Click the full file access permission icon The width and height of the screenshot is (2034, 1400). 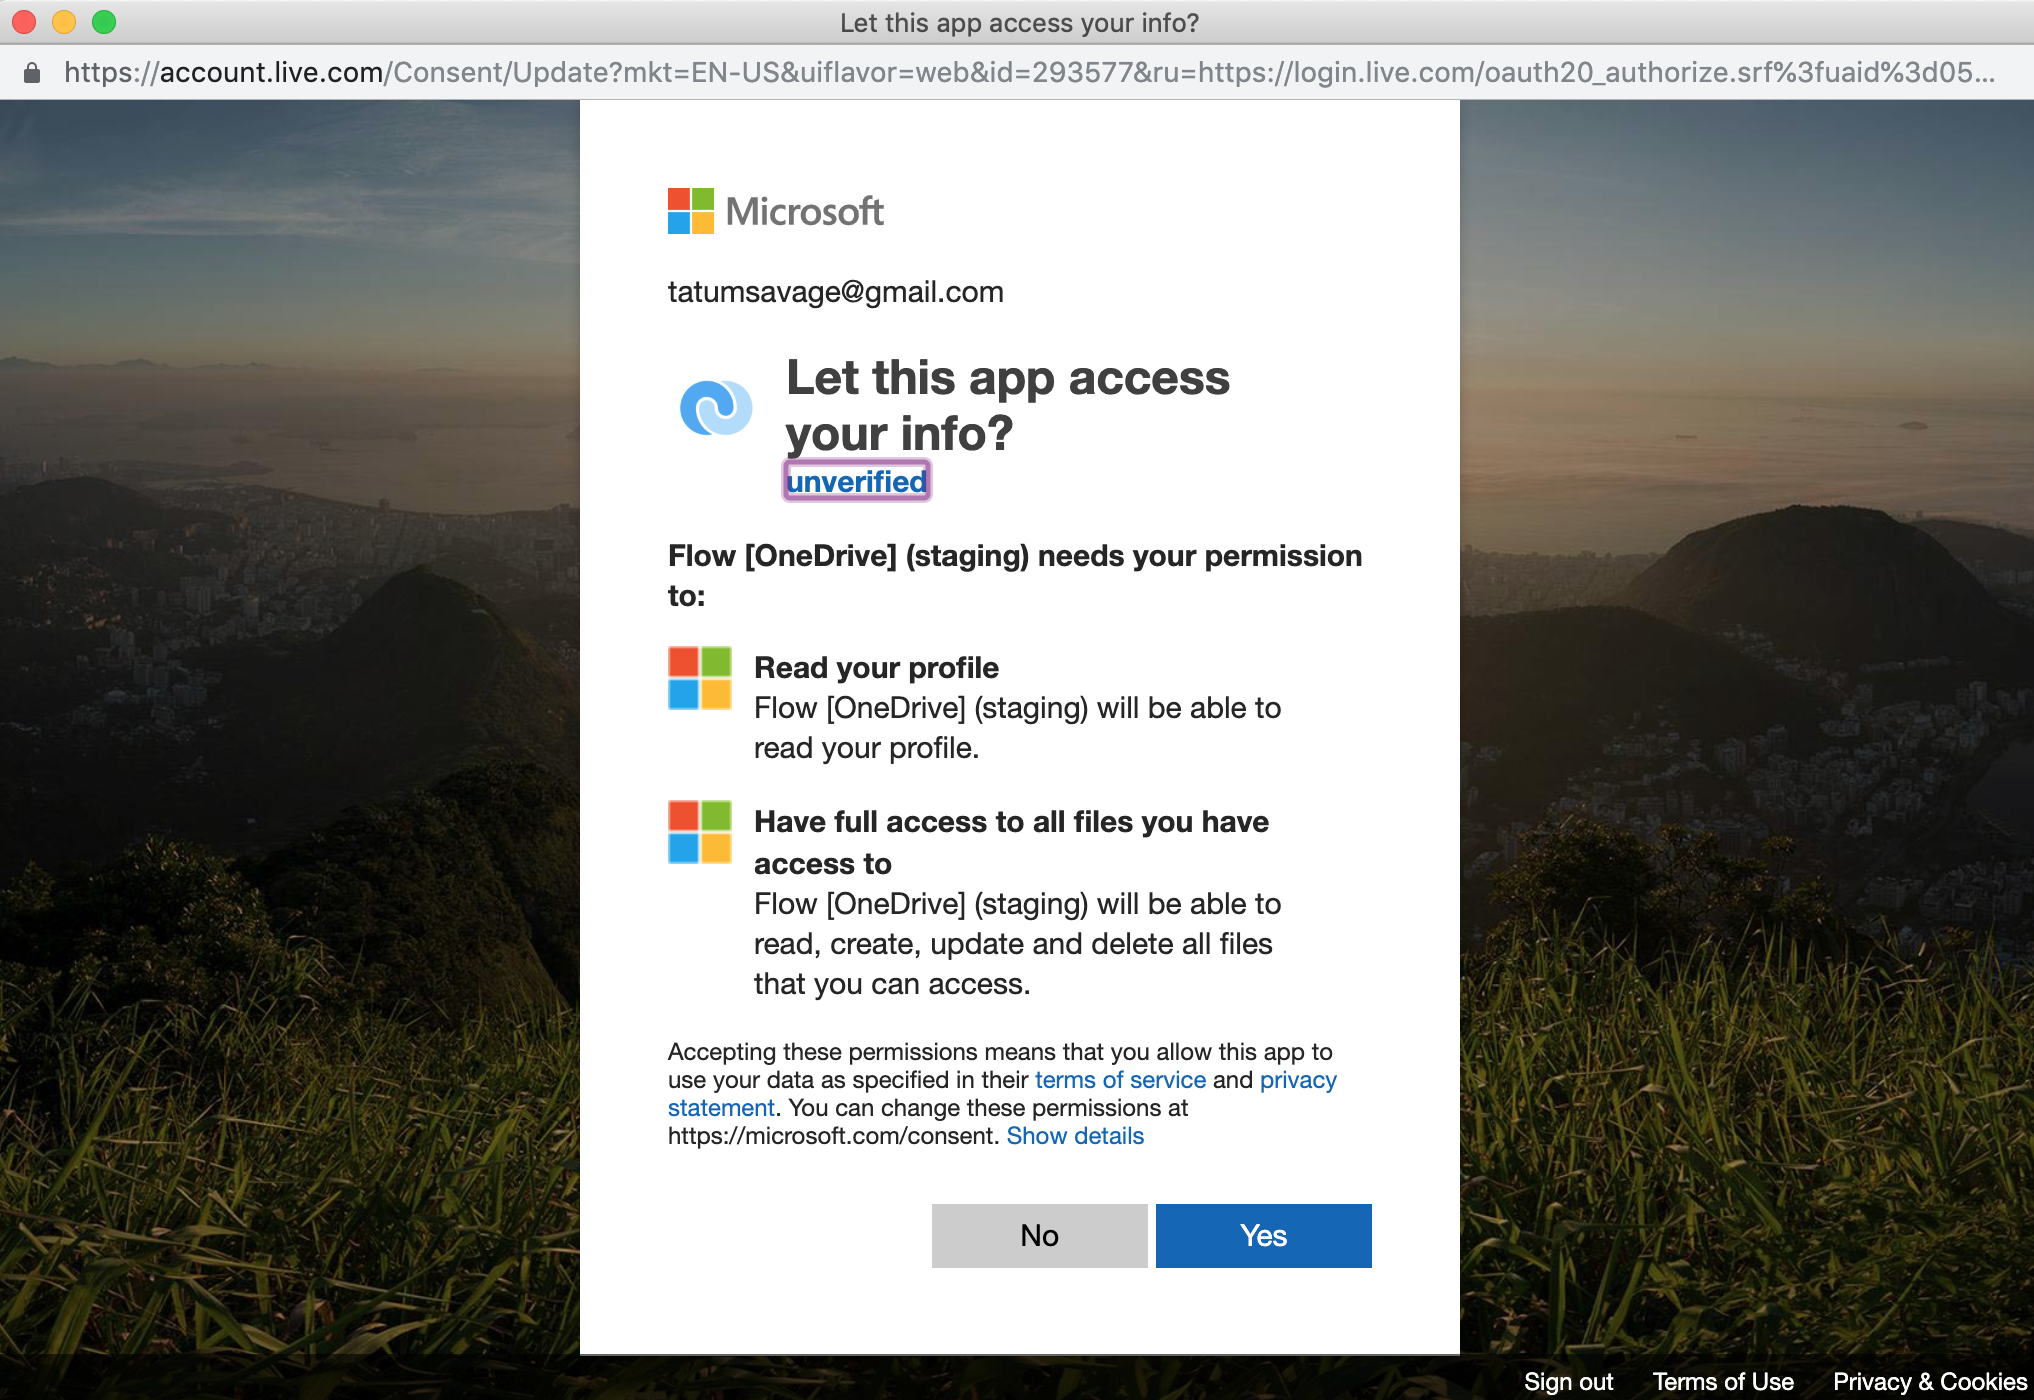tap(699, 832)
